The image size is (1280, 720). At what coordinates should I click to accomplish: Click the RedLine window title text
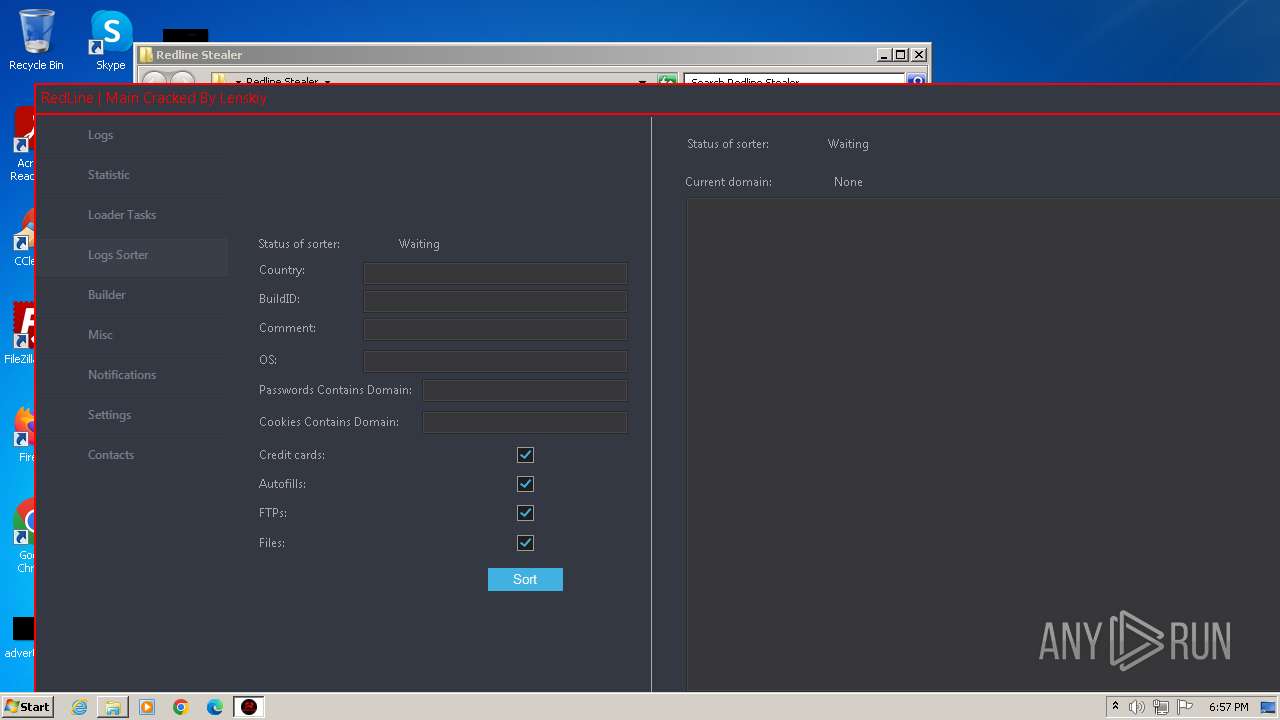(154, 98)
